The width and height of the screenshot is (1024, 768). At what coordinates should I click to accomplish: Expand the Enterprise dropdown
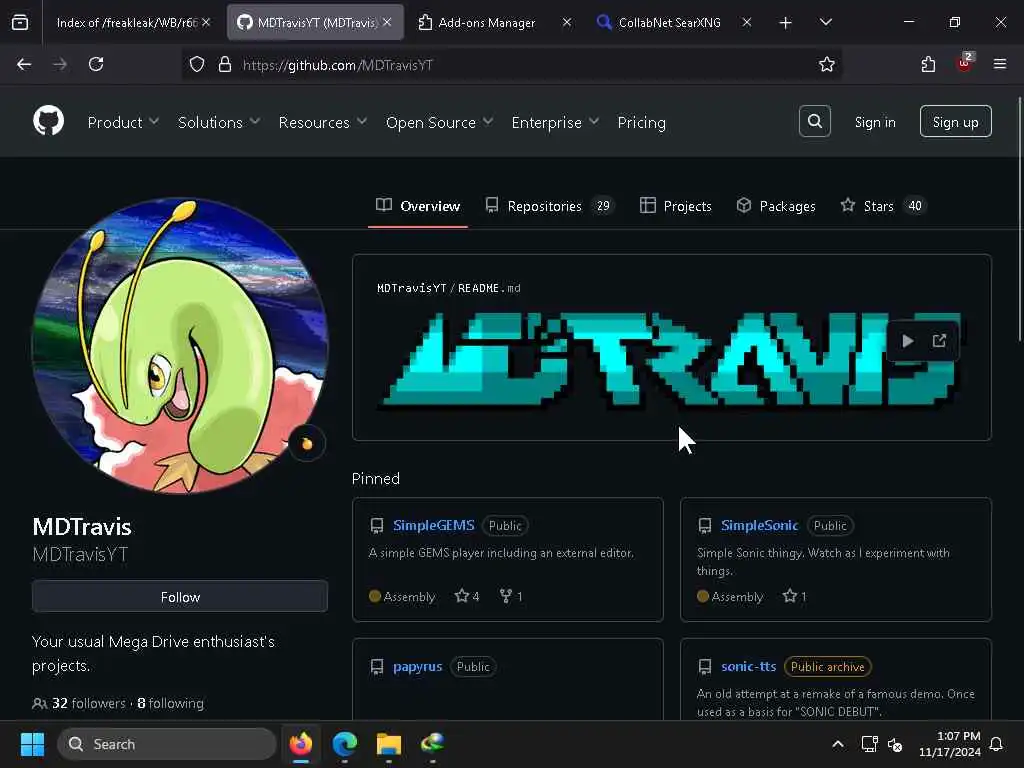pos(555,122)
